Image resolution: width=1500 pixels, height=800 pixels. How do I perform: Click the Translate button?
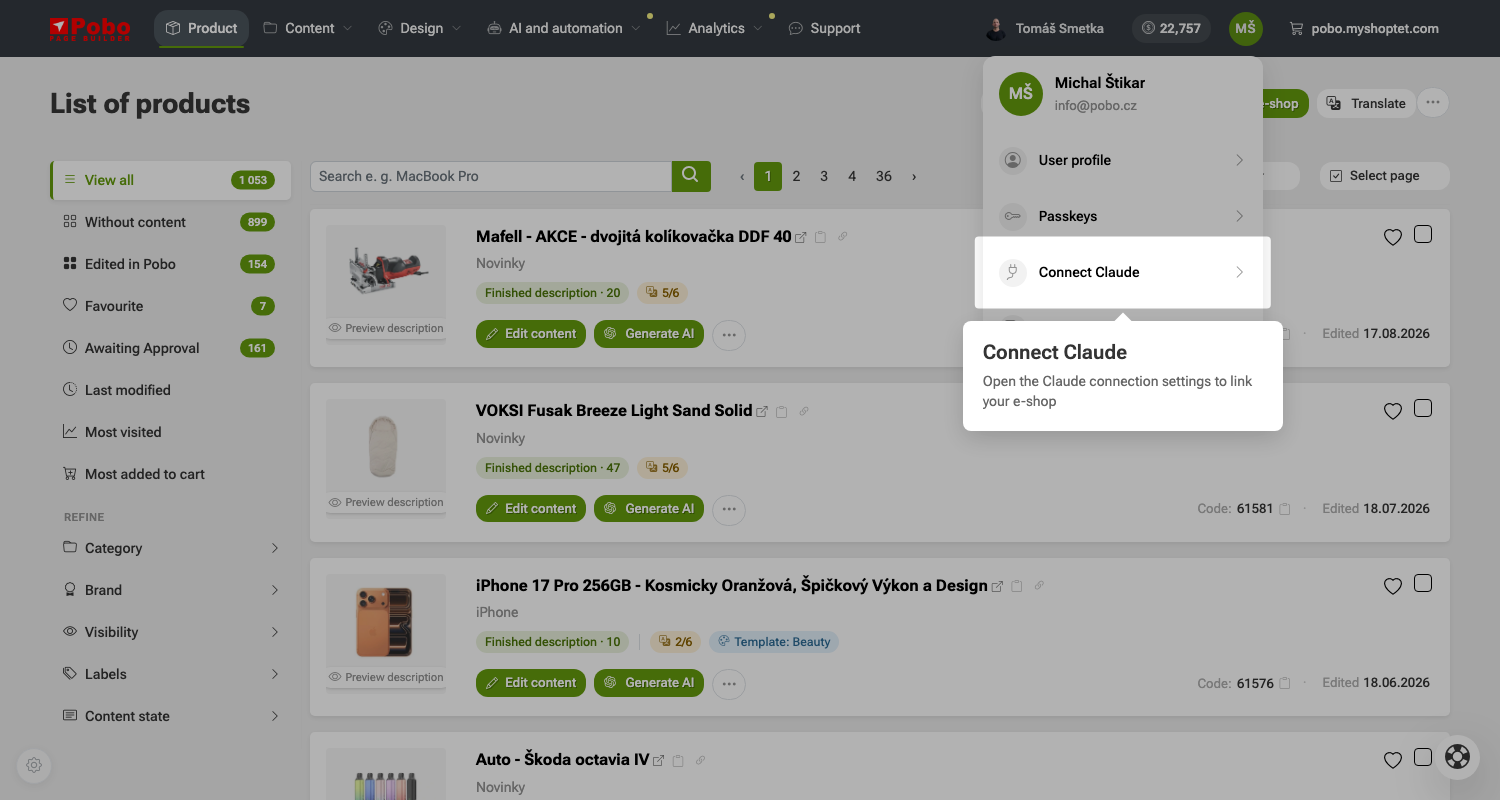[x=1366, y=103]
